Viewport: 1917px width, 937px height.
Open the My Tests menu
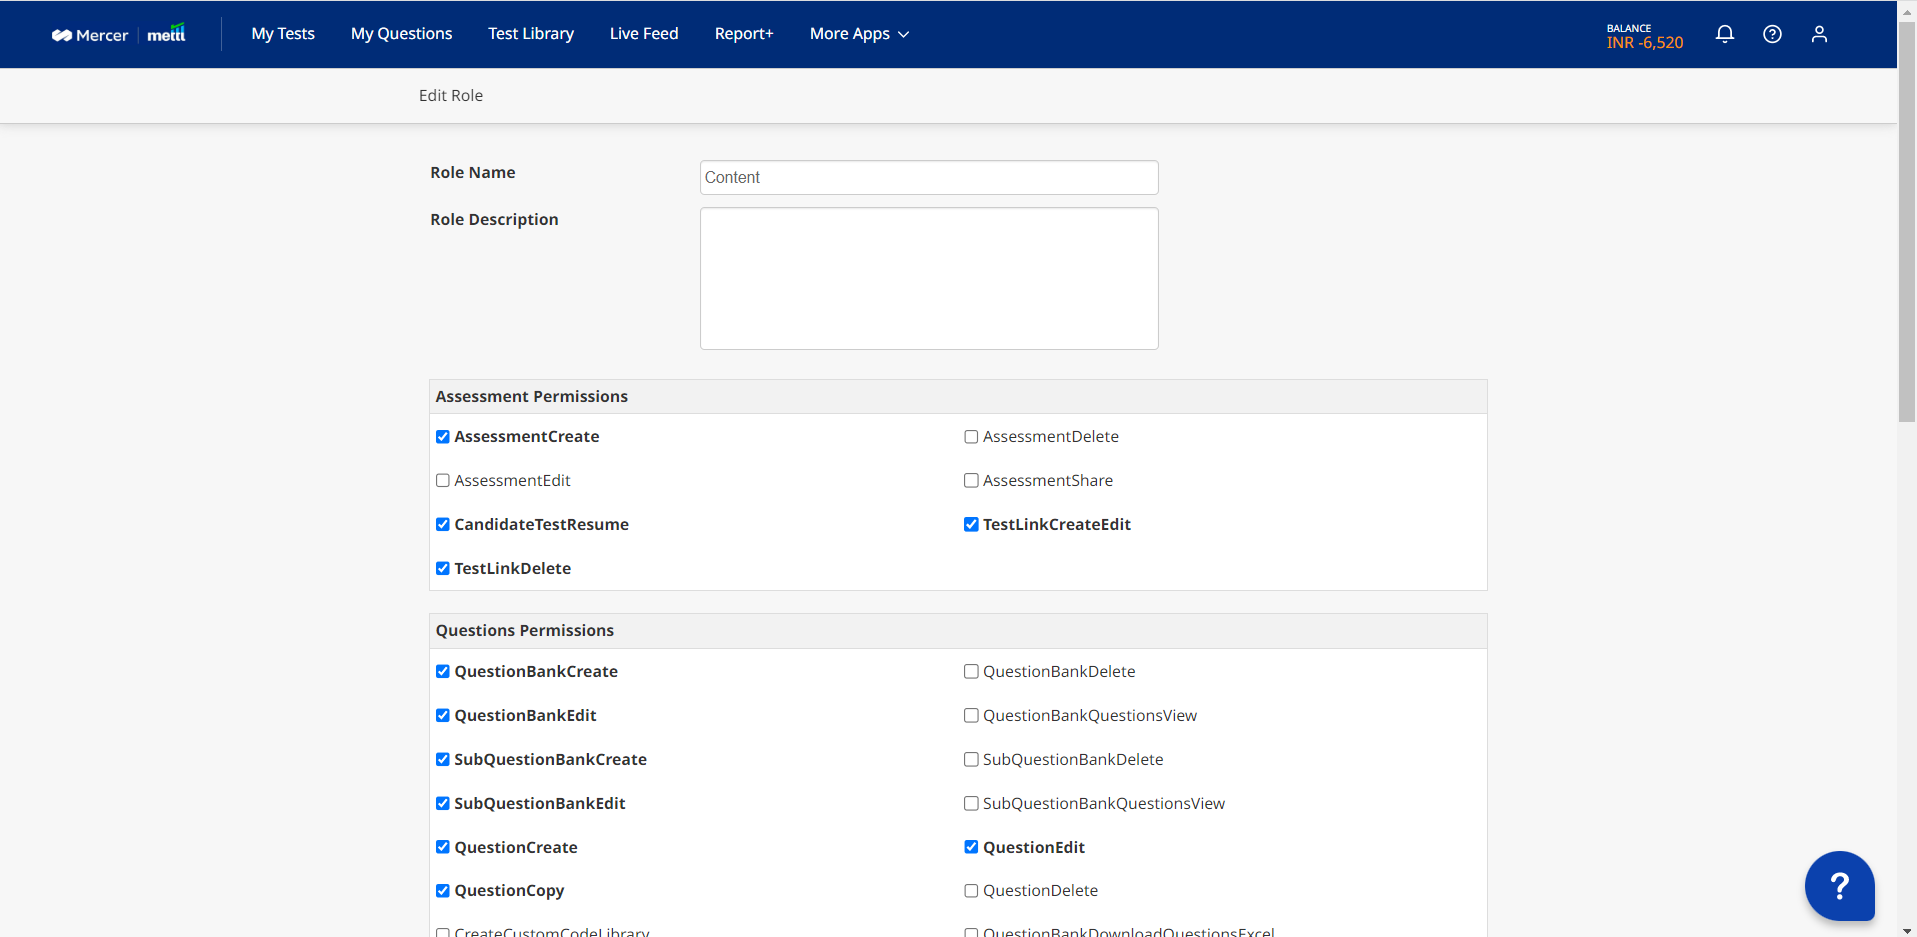283,34
